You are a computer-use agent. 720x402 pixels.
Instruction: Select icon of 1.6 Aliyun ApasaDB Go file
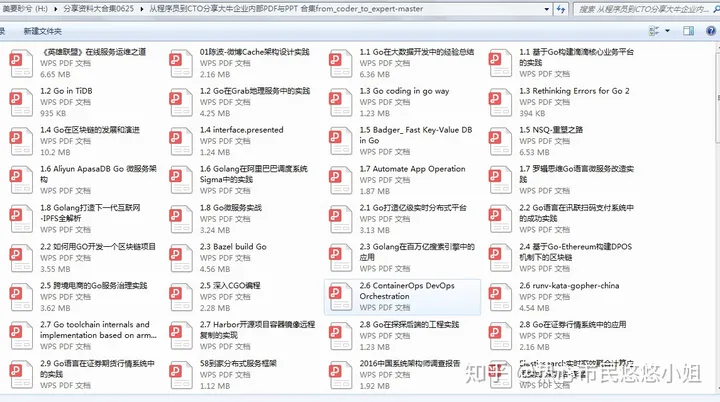21,180
